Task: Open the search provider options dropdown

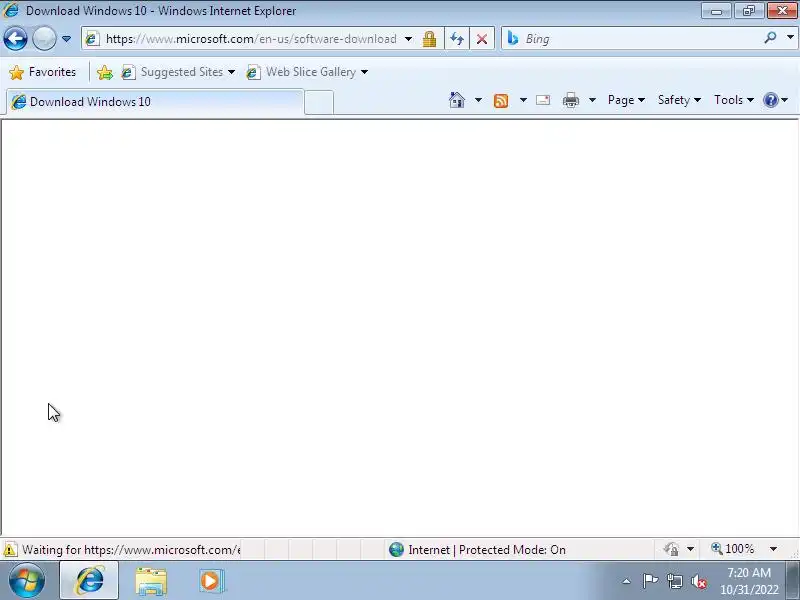Action: coord(790,38)
